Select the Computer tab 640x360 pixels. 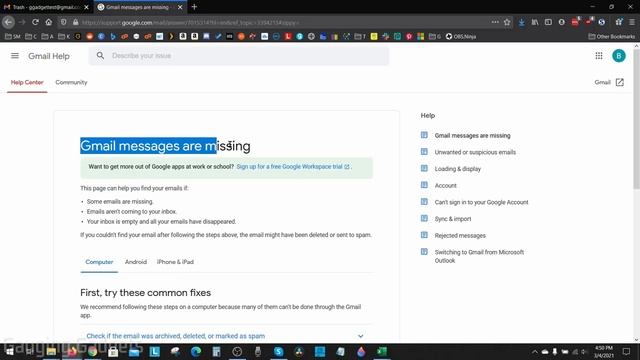(x=99, y=262)
